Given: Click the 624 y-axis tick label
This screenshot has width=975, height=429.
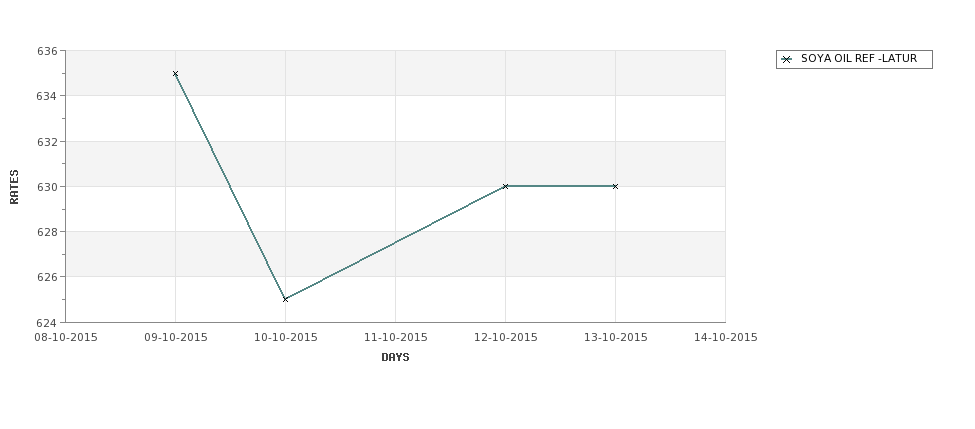Looking at the screenshot, I should coord(47,323).
